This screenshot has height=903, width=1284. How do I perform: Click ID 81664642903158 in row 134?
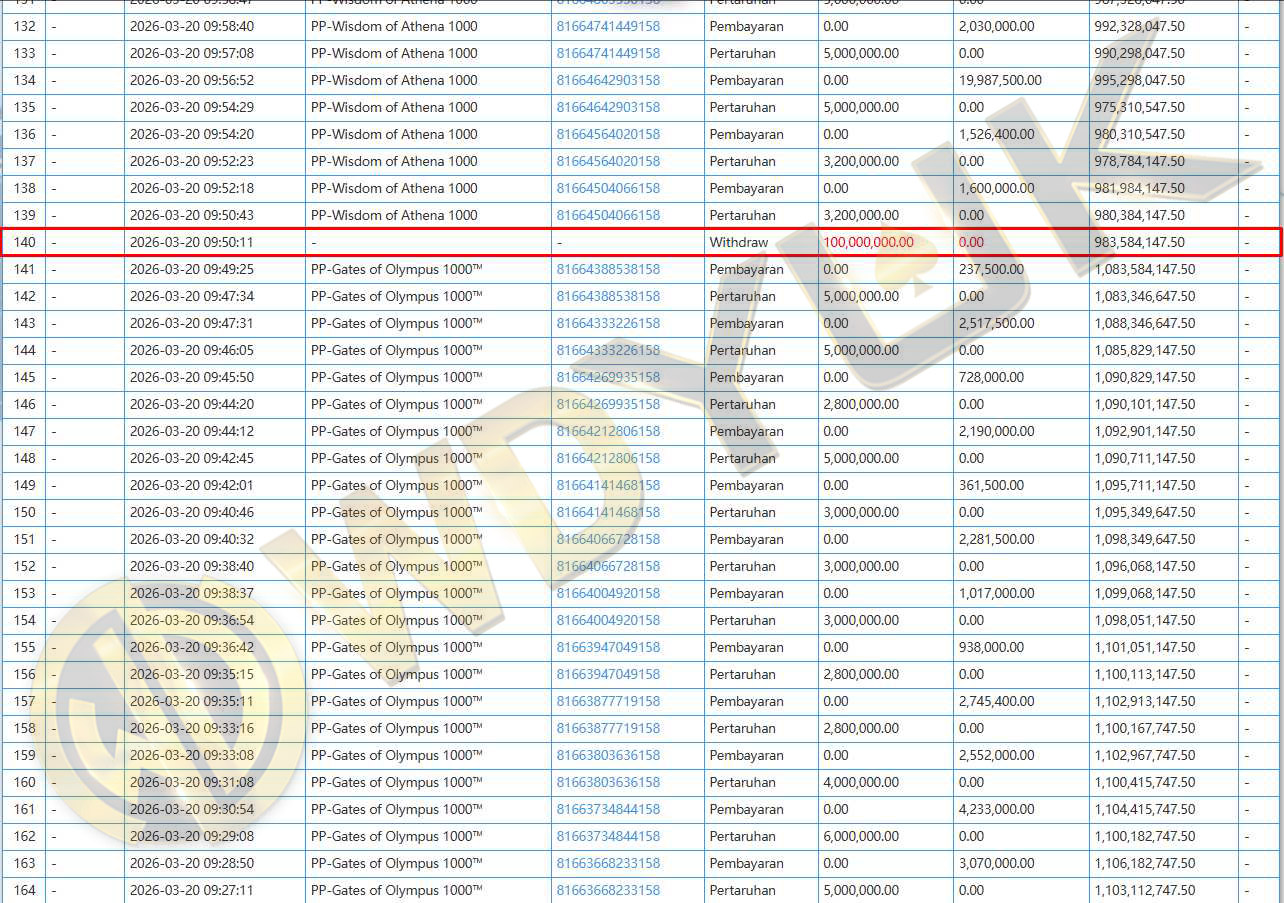[x=608, y=80]
